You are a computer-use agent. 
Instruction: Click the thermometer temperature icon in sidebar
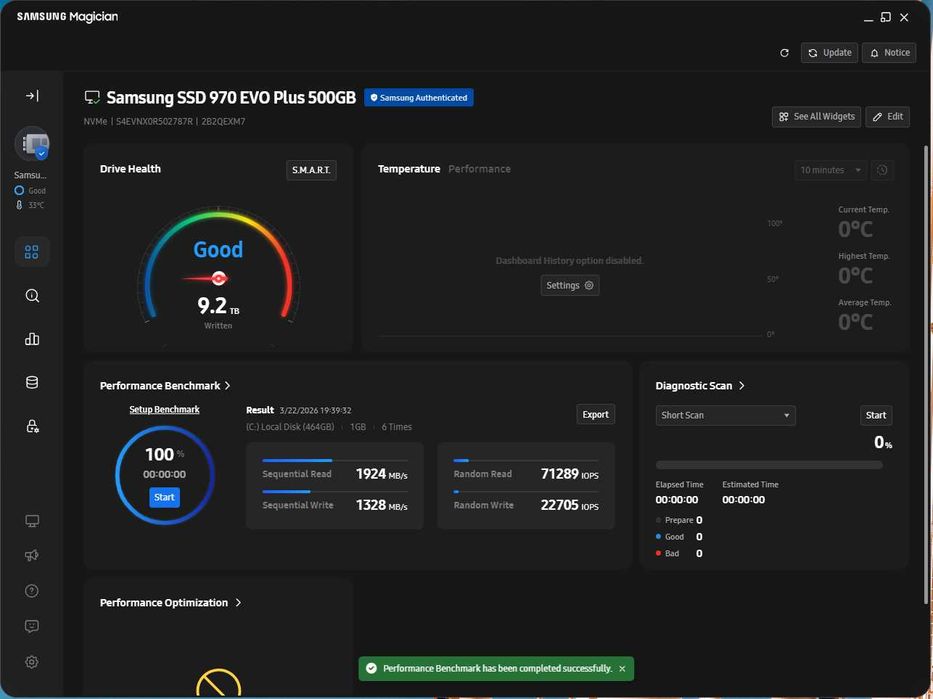[x=19, y=205]
